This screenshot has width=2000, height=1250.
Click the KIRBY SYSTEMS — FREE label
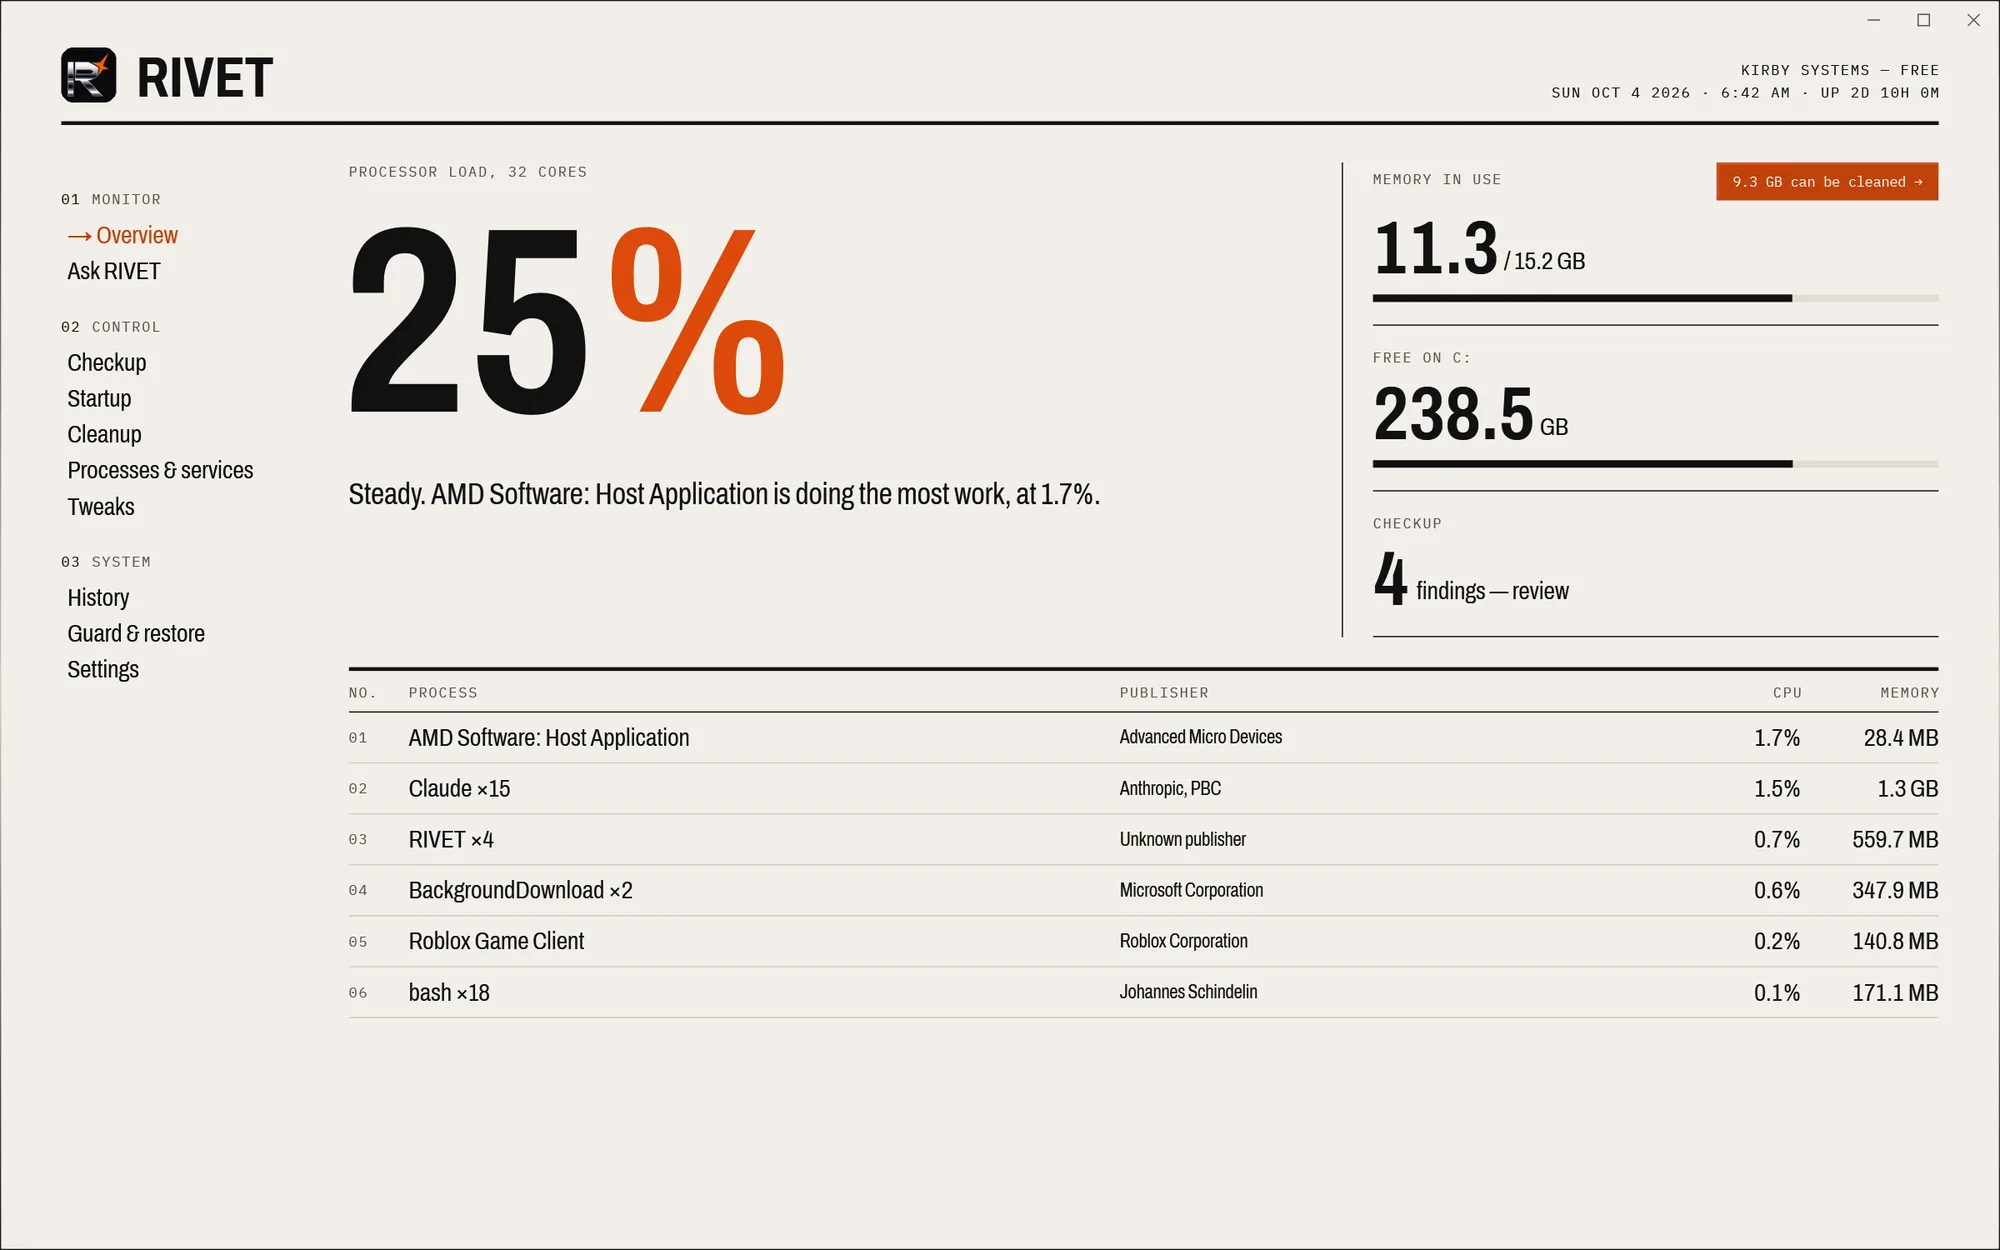click(x=1840, y=70)
